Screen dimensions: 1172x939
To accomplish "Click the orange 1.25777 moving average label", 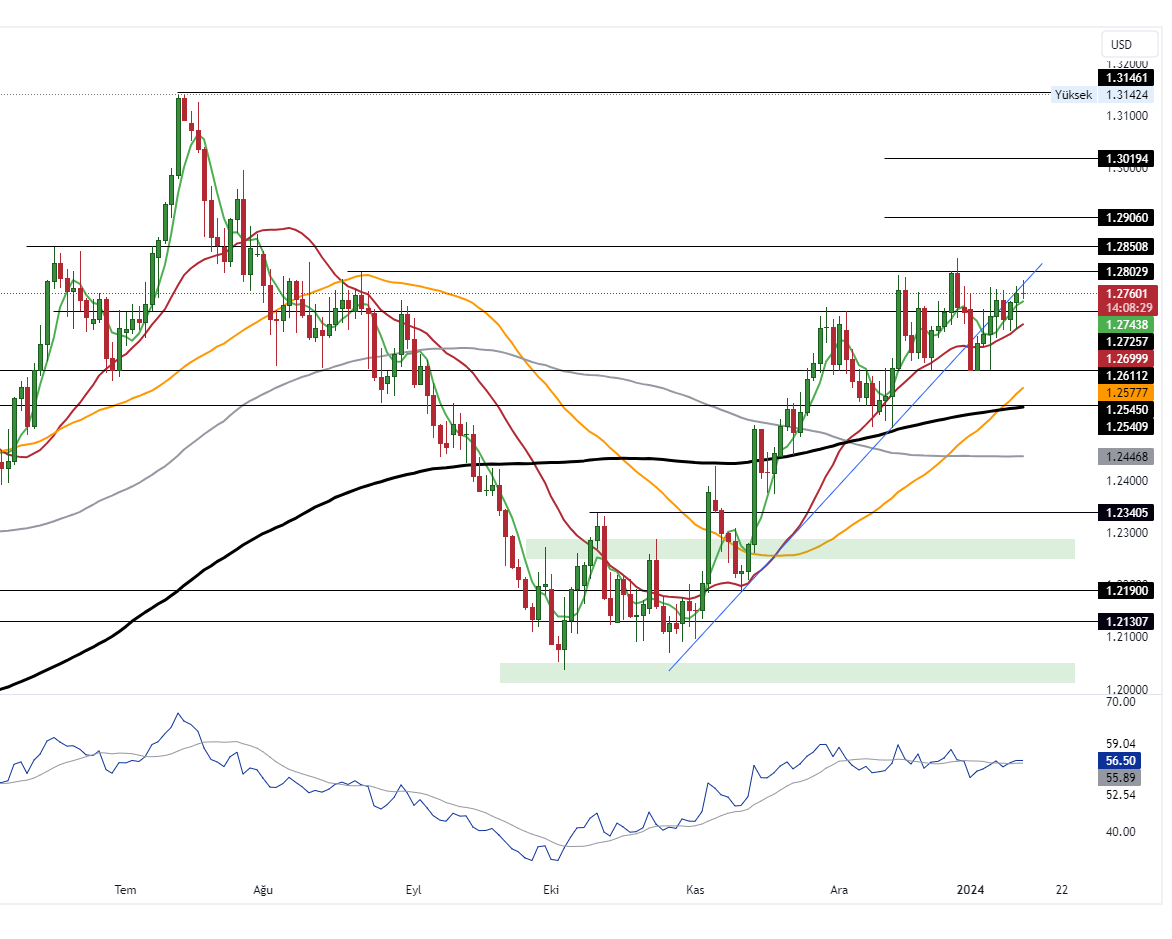I will [1126, 391].
